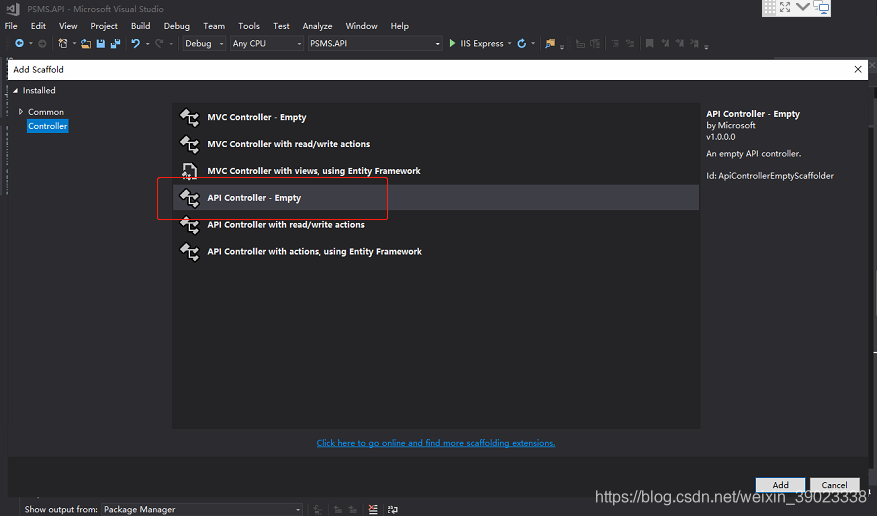Open the View menu
The image size is (877, 516).
coord(68,26)
